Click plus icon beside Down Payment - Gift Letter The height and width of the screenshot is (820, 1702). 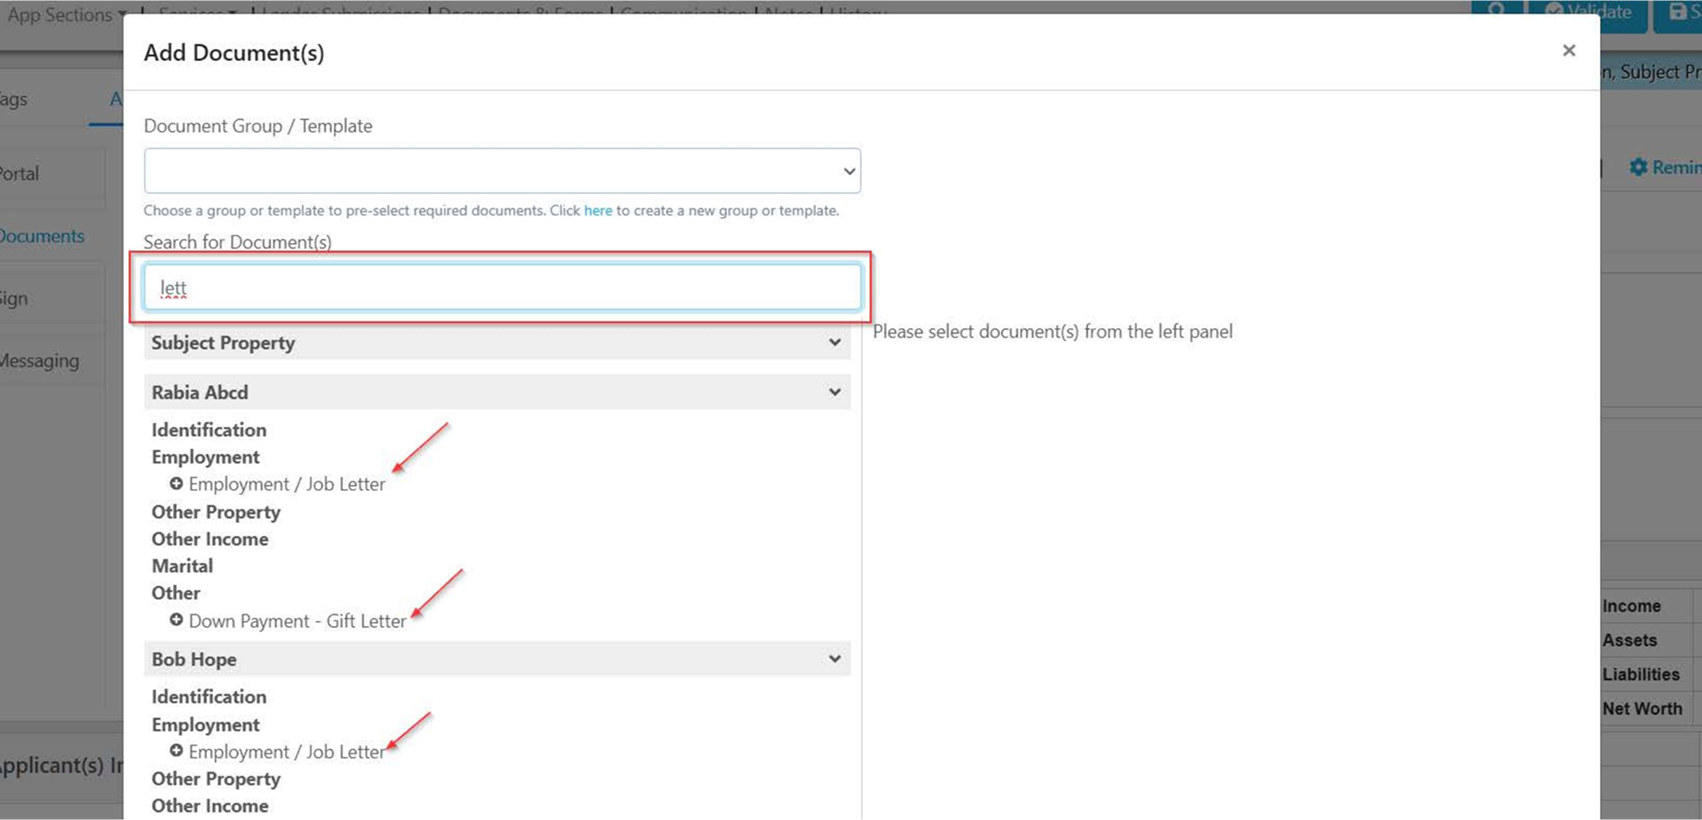coord(176,620)
